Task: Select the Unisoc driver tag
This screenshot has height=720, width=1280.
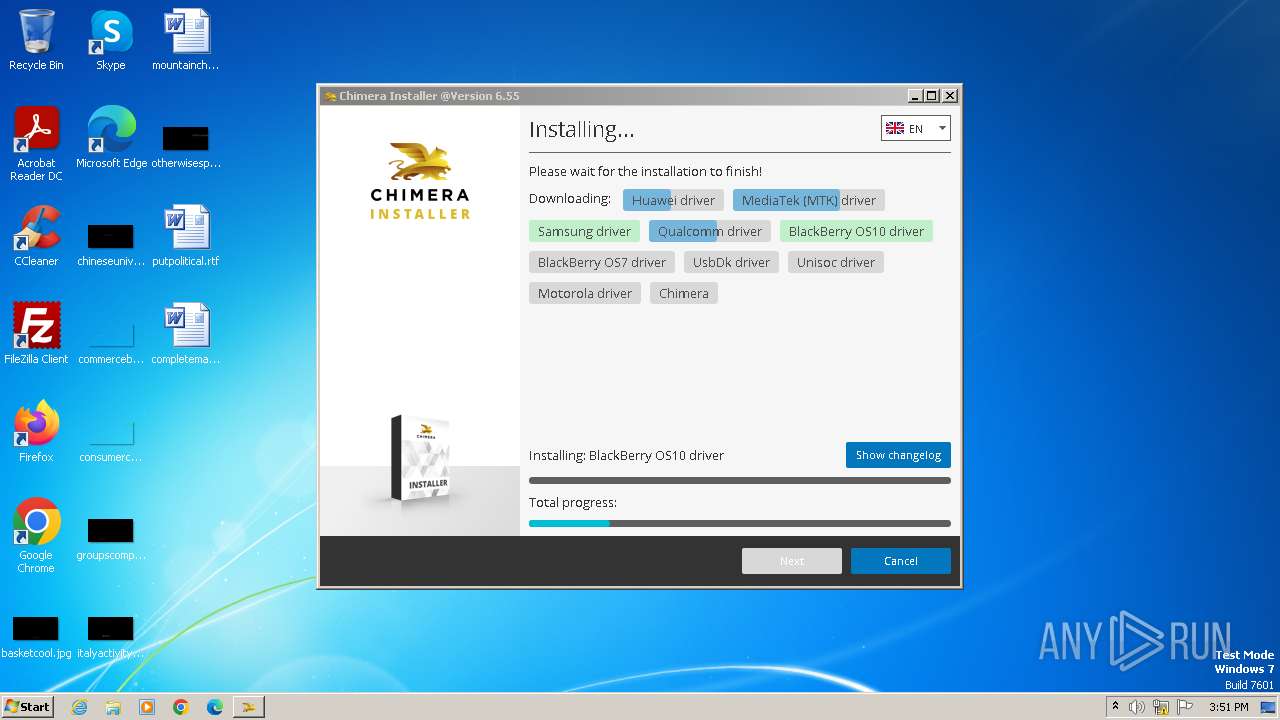Action: tap(836, 262)
